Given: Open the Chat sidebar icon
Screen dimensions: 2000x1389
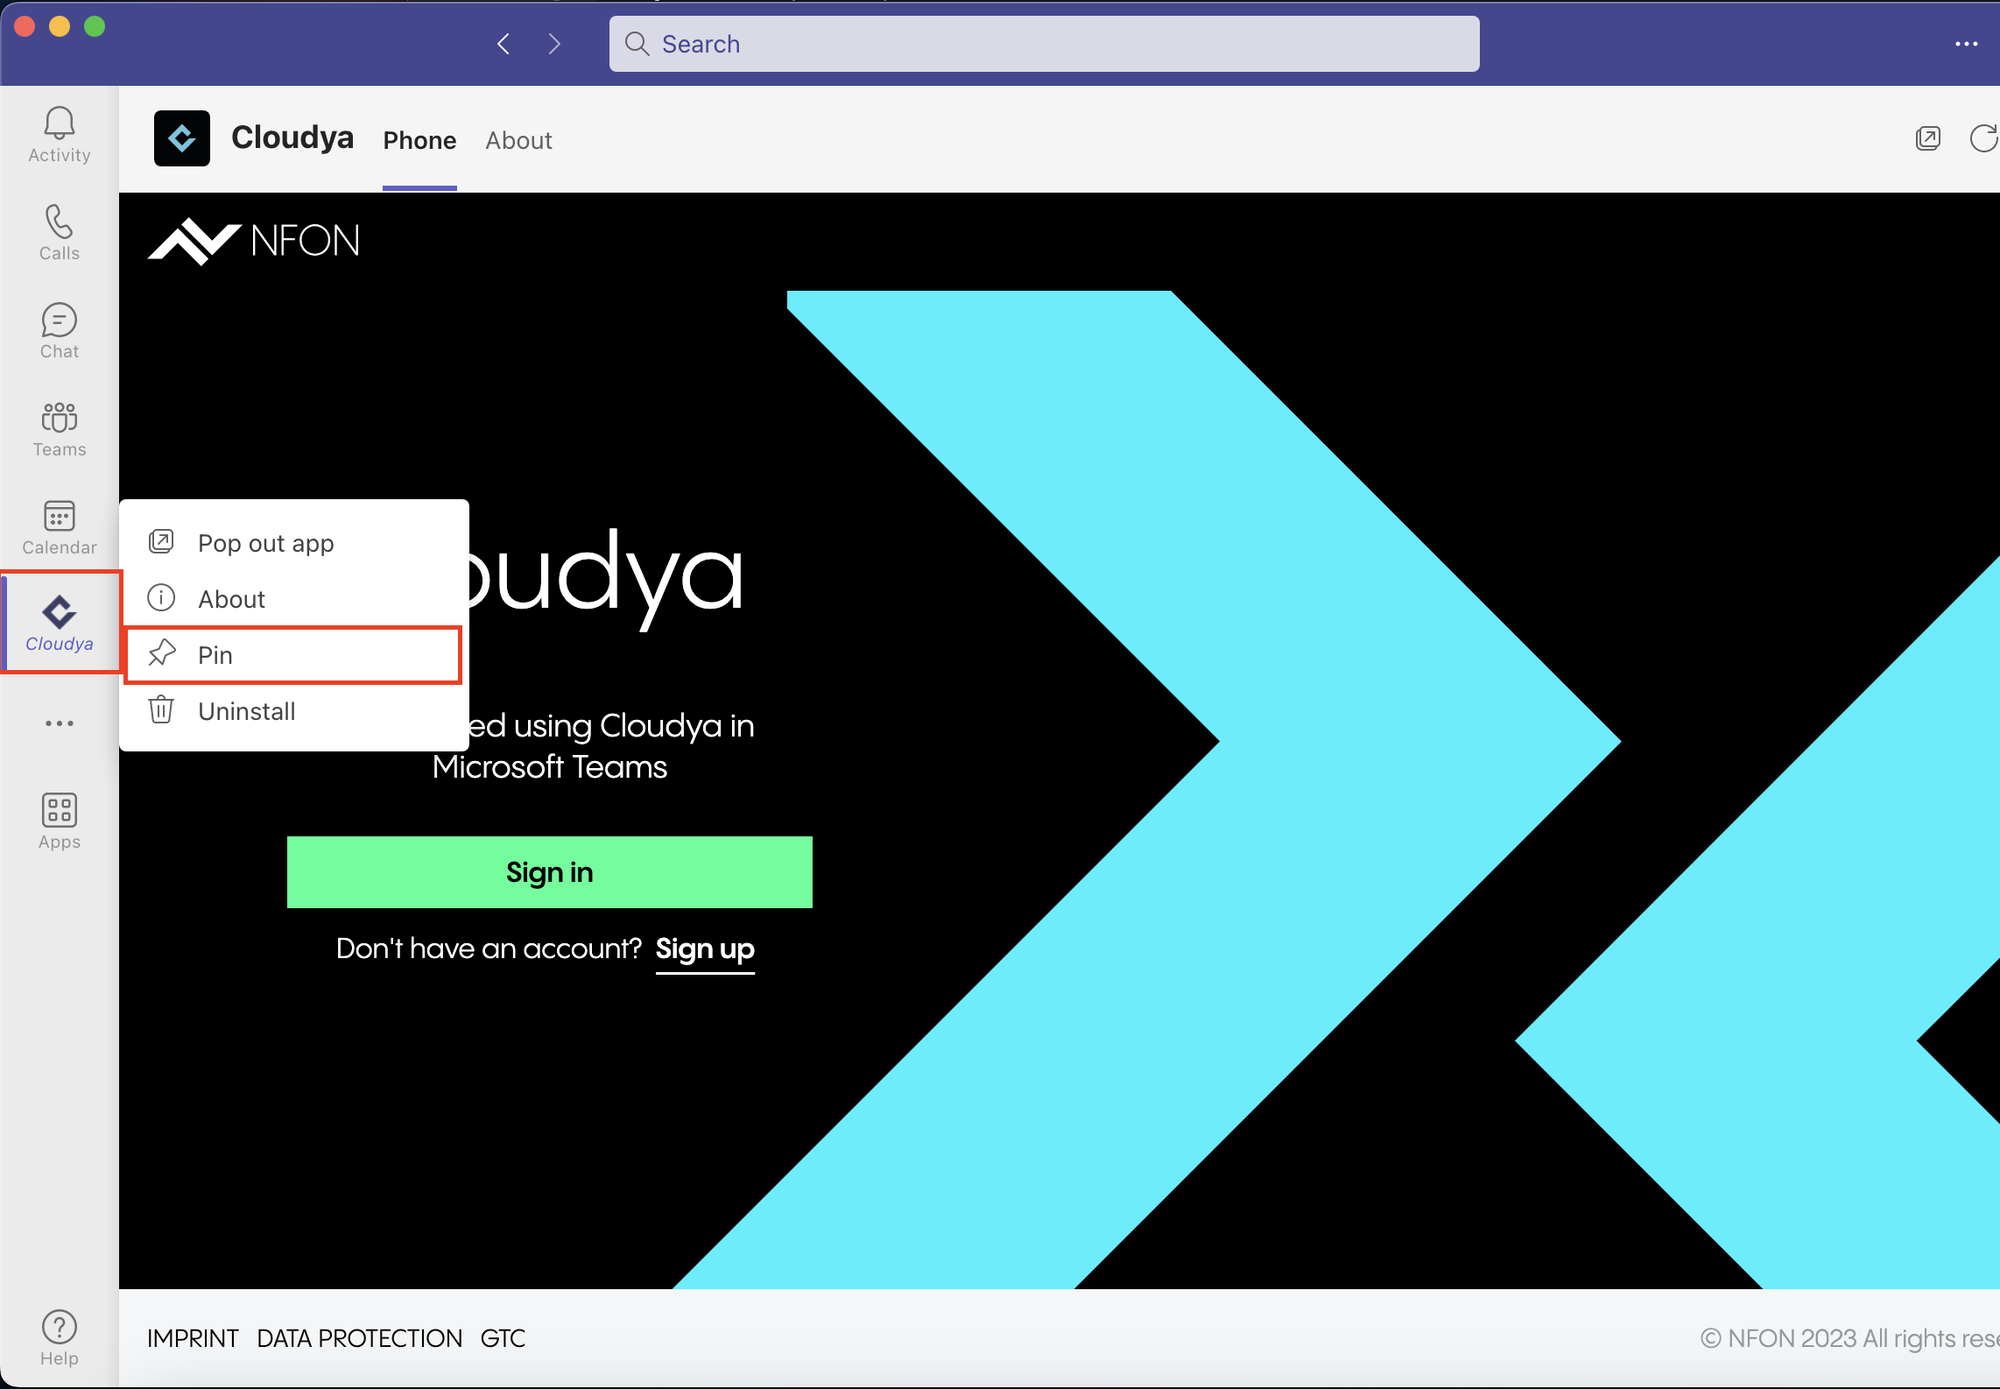Looking at the screenshot, I should pos(59,330).
